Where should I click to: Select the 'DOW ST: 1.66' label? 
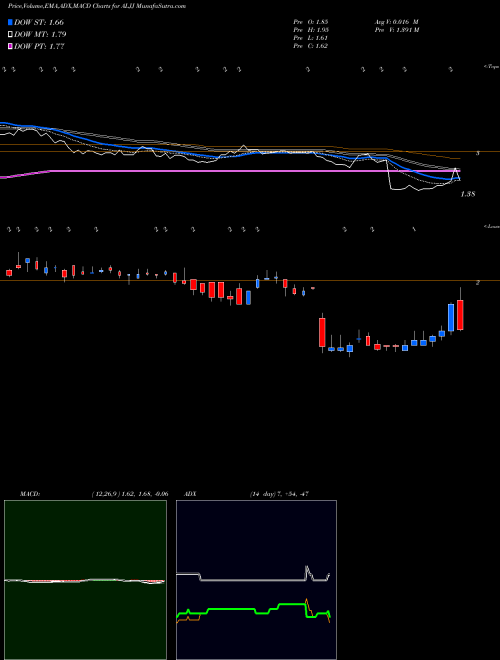click(x=39, y=22)
